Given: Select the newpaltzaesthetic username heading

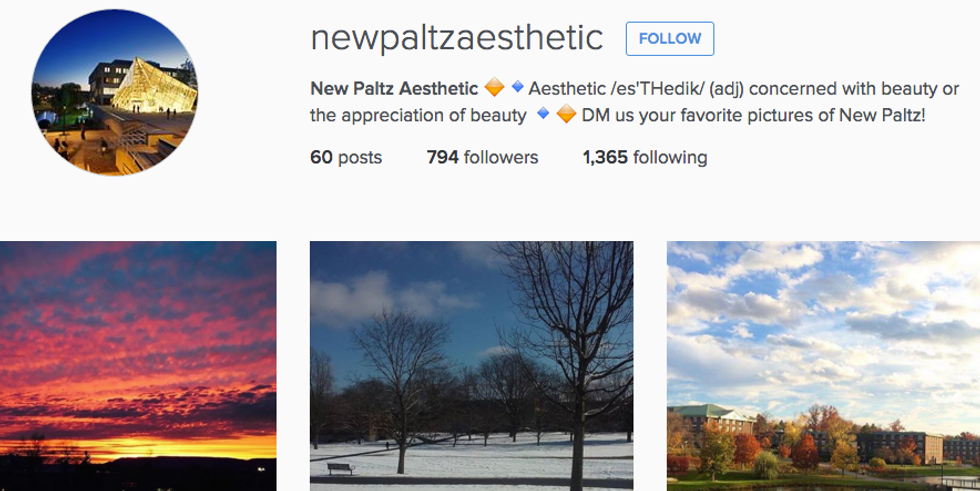Looking at the screenshot, I should click(x=457, y=38).
